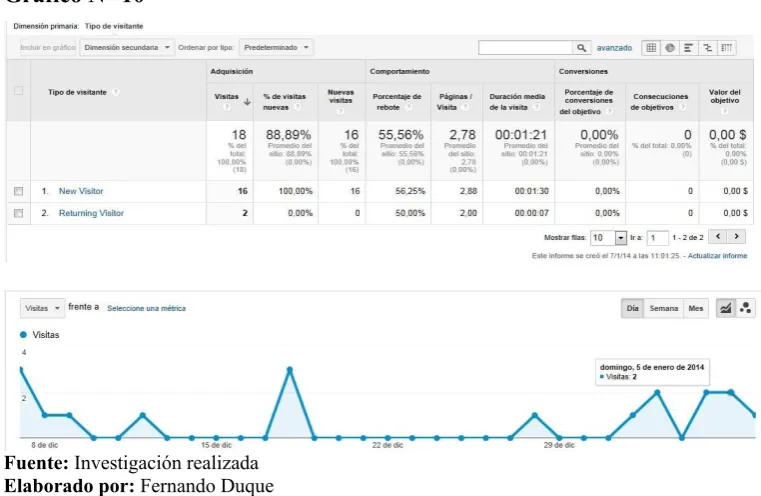The width and height of the screenshot is (761, 496).
Task: Click the Actualizar informe link
Action: (717, 255)
